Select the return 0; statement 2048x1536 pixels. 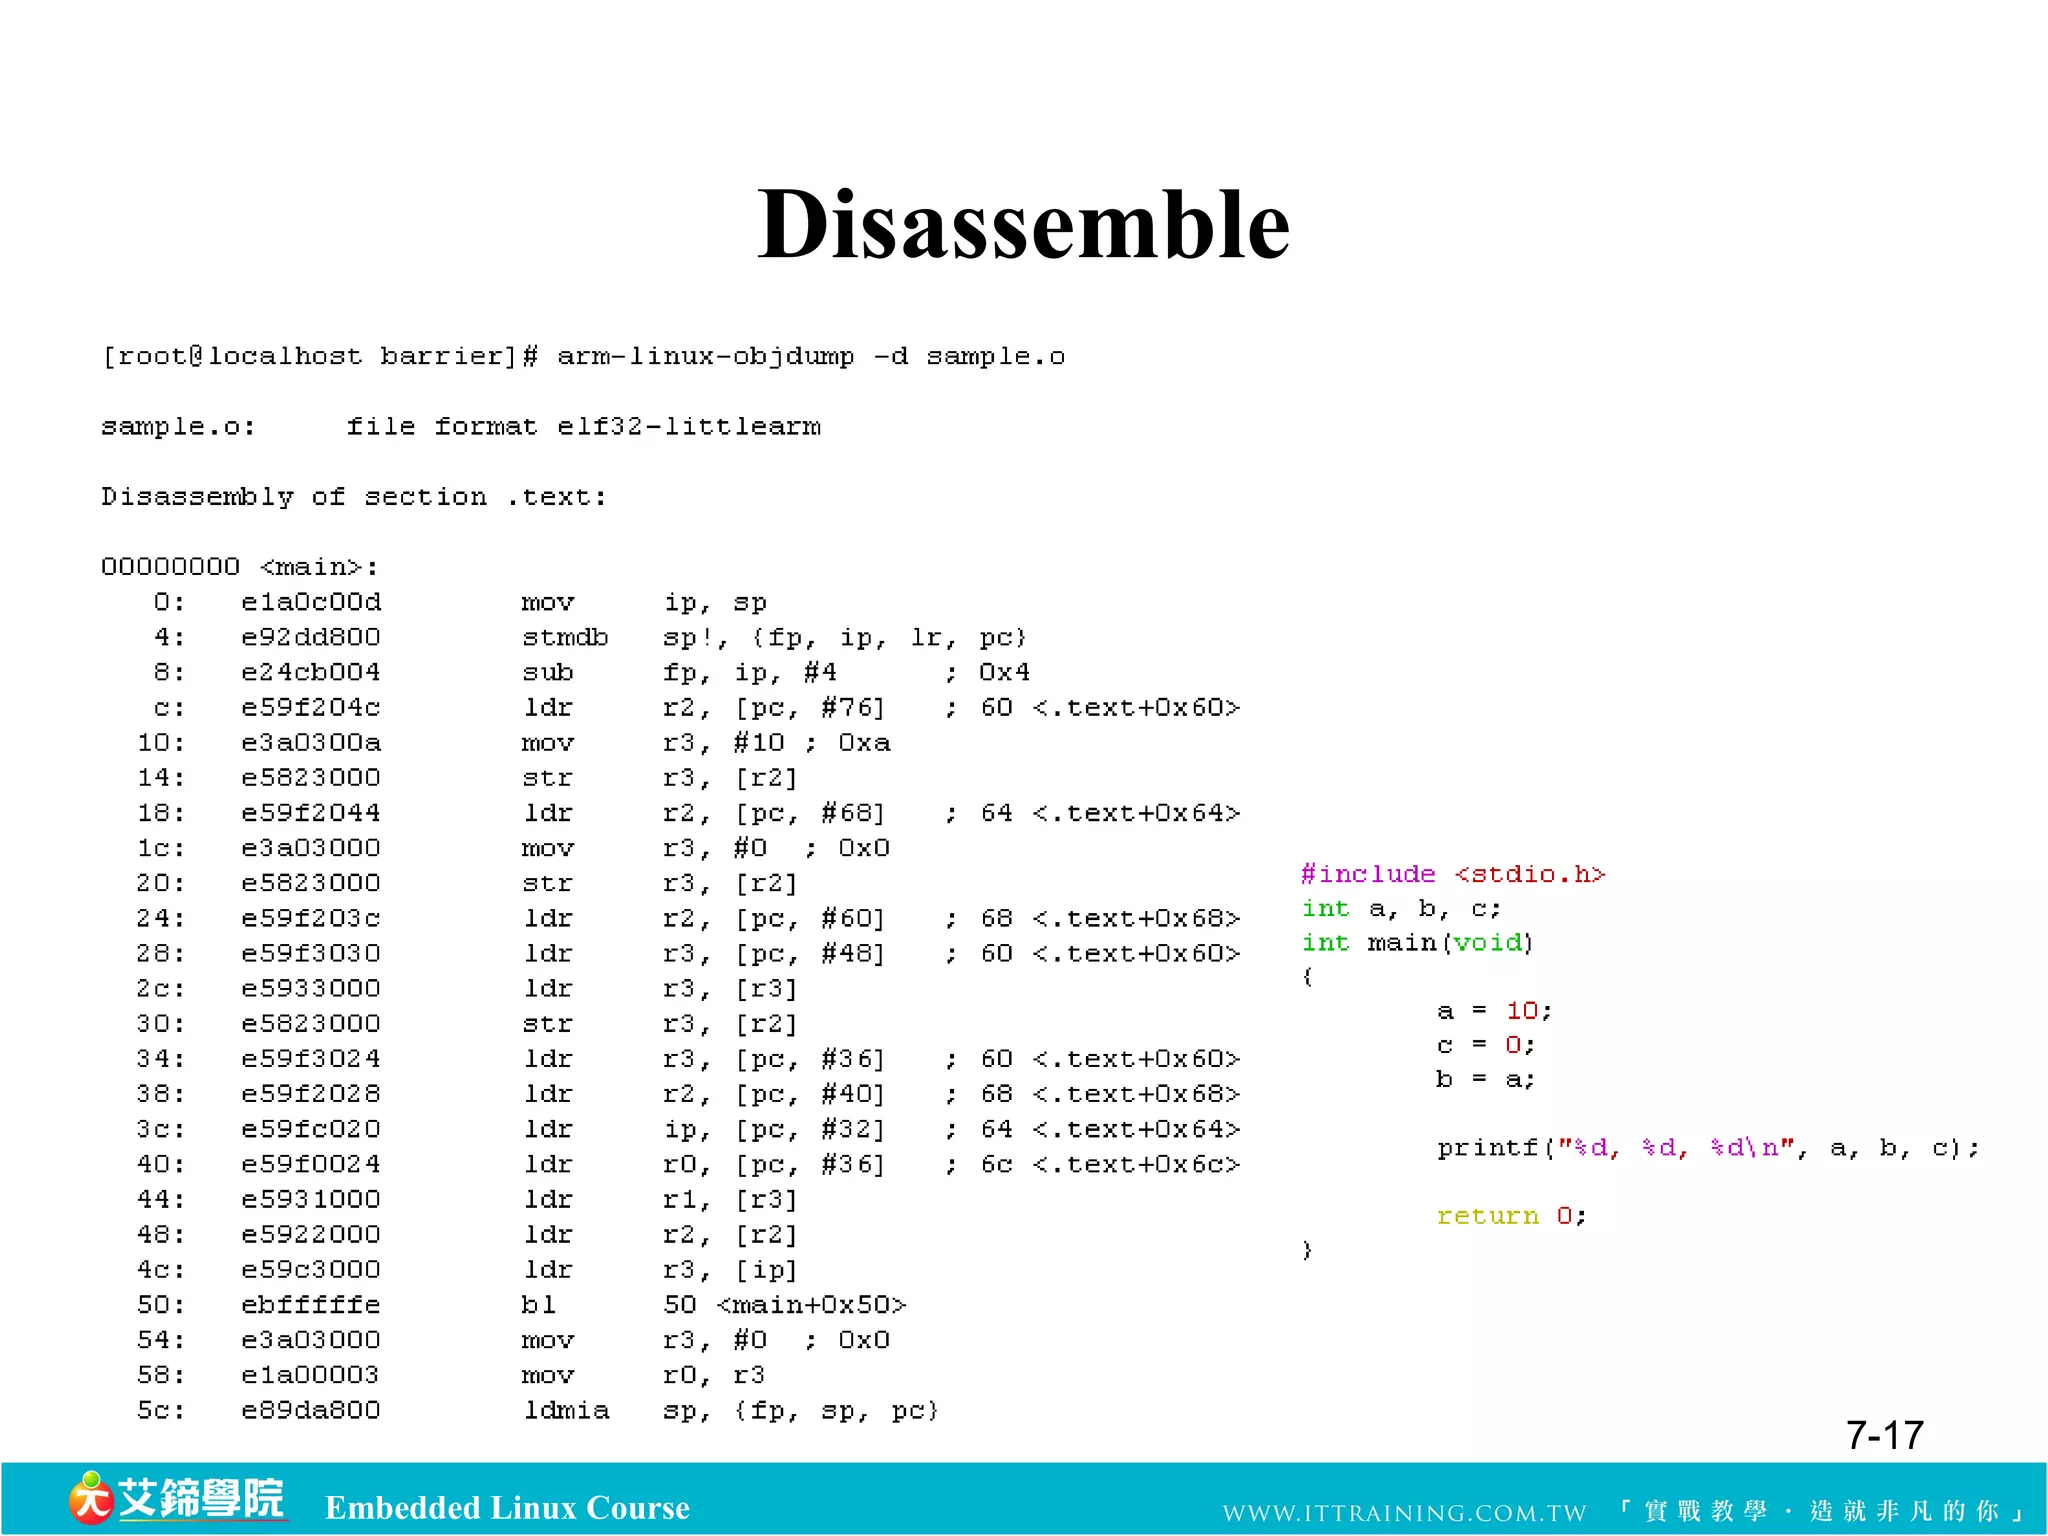pyautogui.click(x=1511, y=1216)
